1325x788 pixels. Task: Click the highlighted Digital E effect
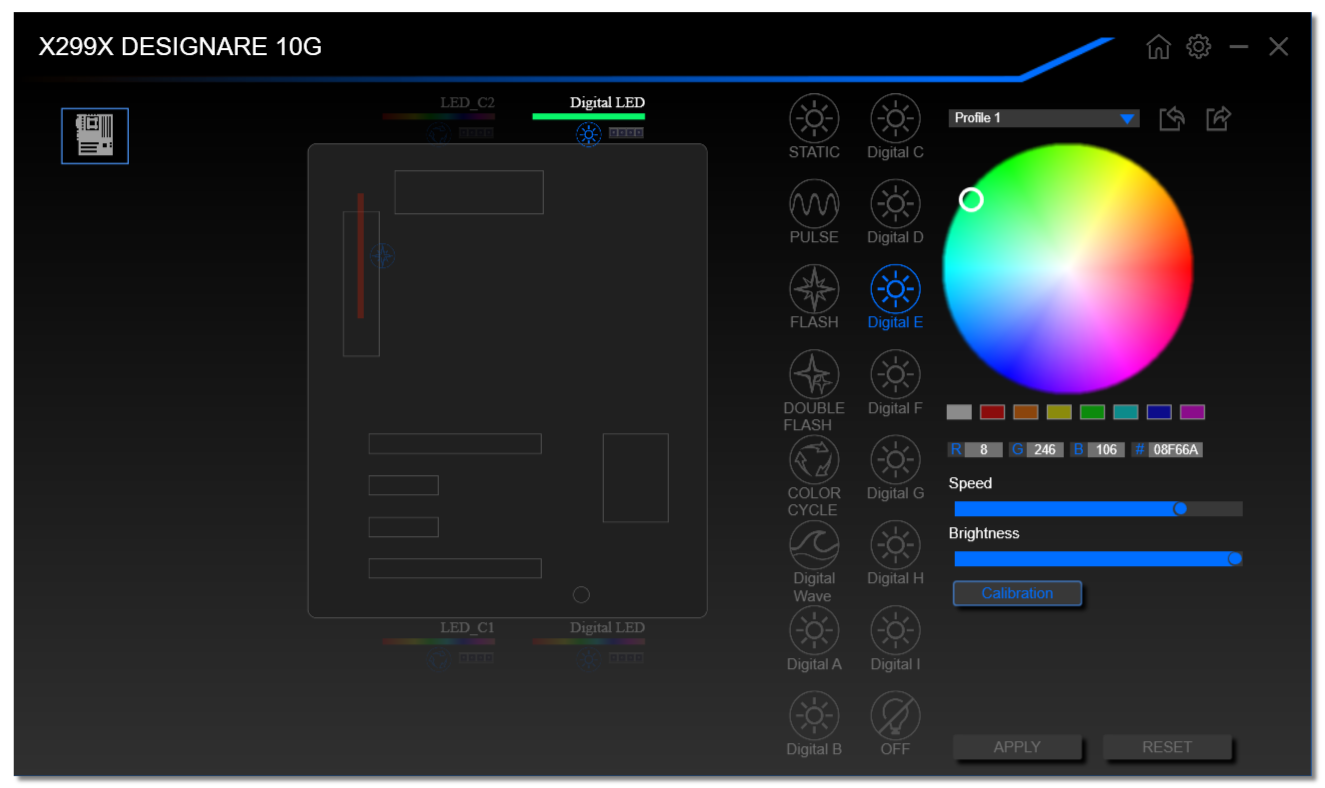[x=895, y=297]
